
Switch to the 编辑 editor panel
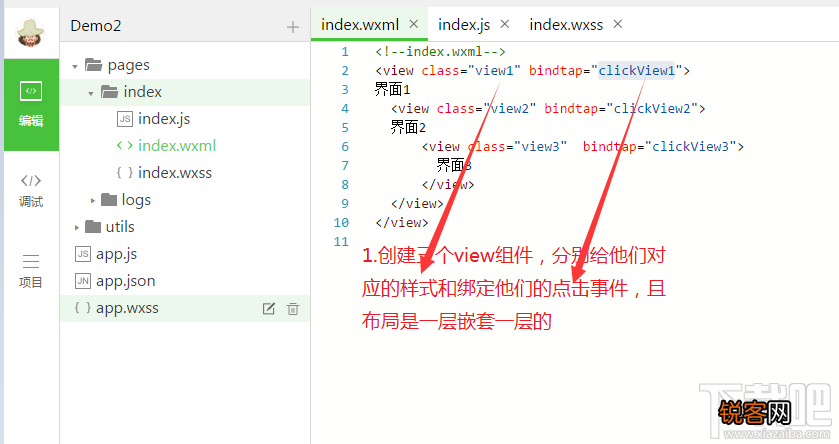pos(30,104)
